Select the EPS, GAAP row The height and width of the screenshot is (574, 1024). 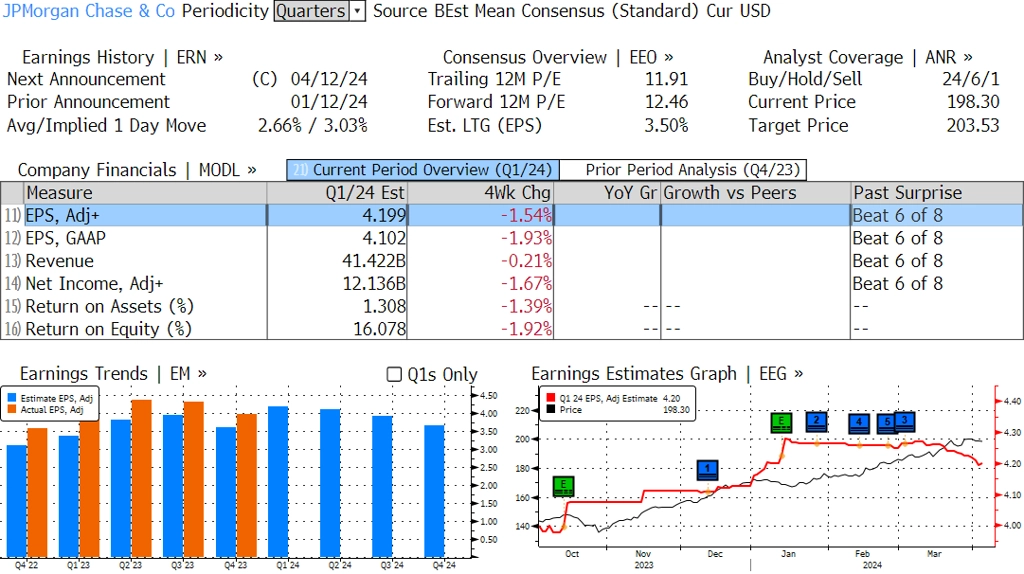click(512, 238)
